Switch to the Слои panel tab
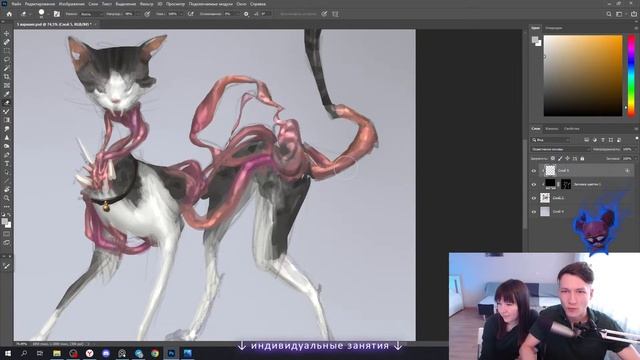 536,129
